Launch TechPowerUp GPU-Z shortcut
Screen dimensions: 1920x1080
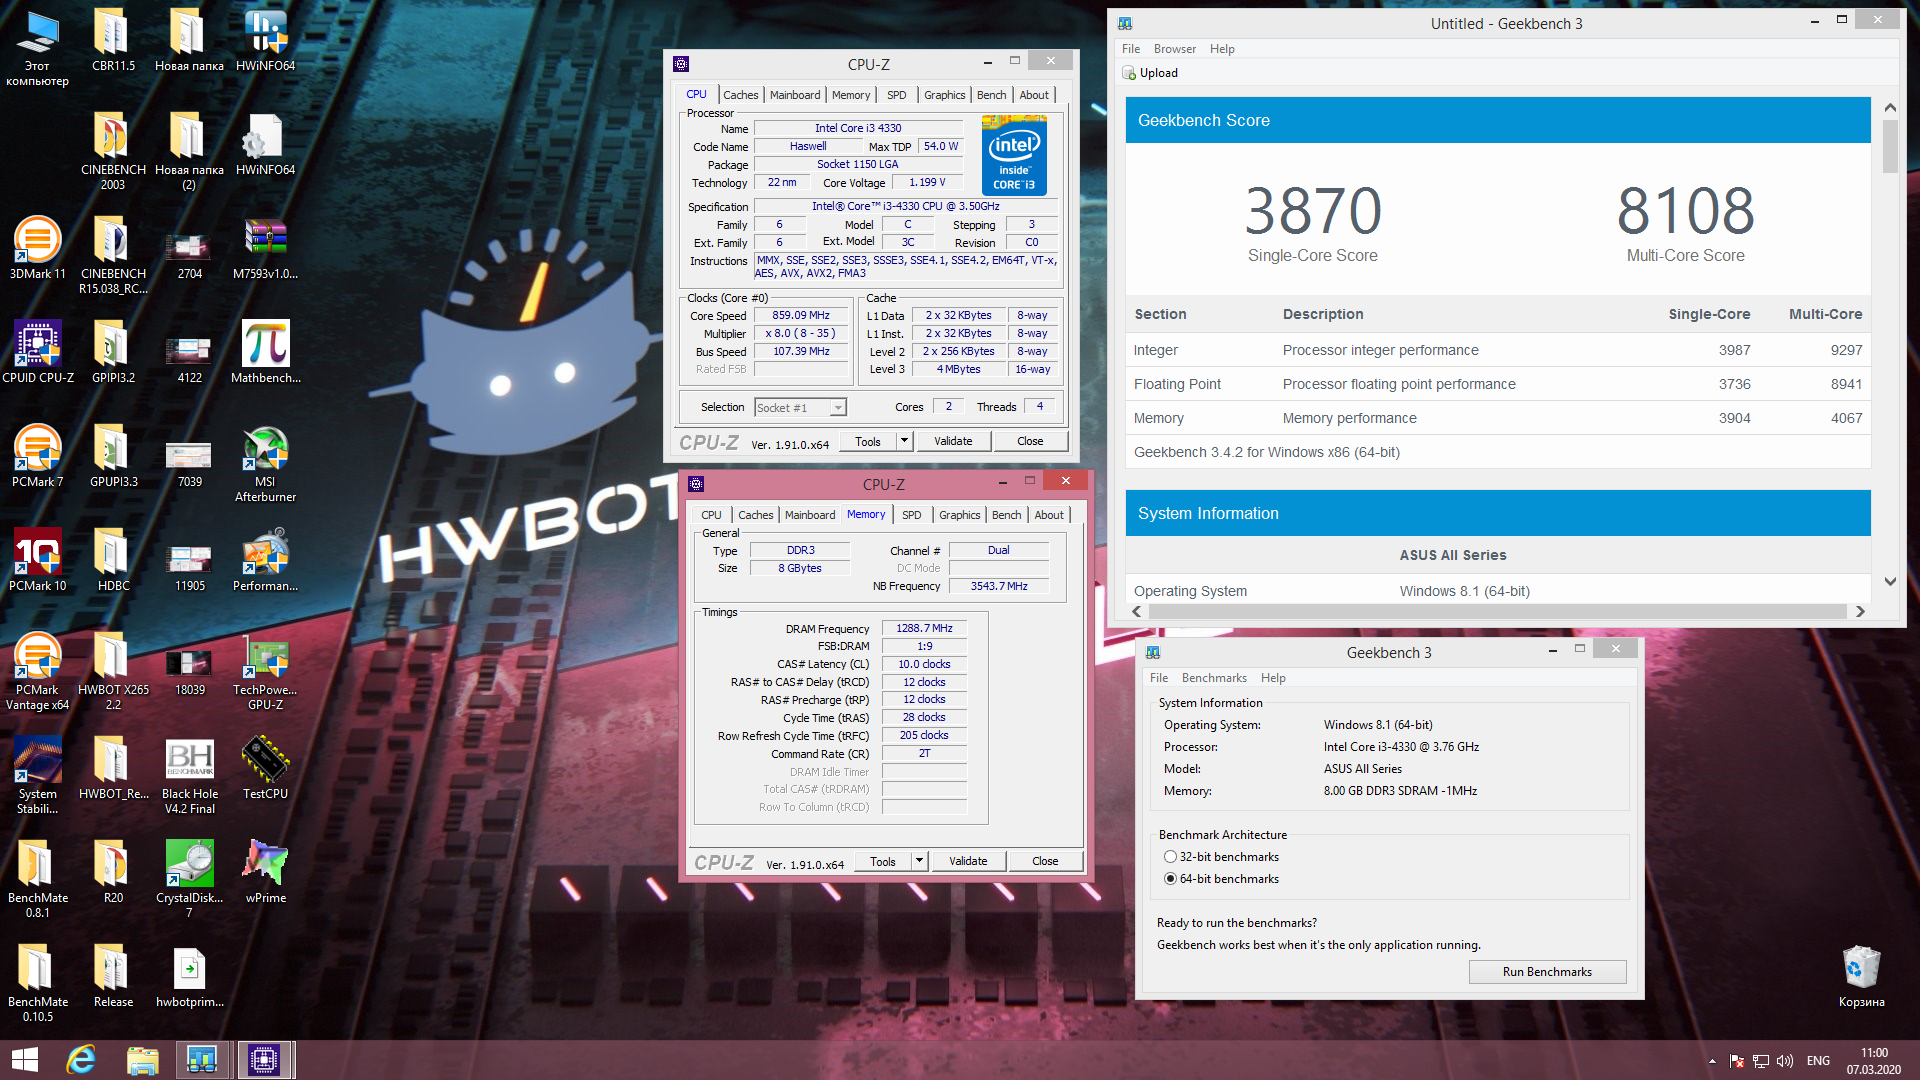[265, 672]
